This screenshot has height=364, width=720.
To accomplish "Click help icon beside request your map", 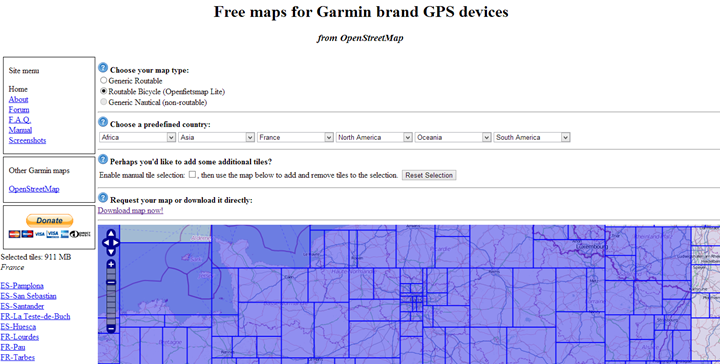I will click(103, 198).
